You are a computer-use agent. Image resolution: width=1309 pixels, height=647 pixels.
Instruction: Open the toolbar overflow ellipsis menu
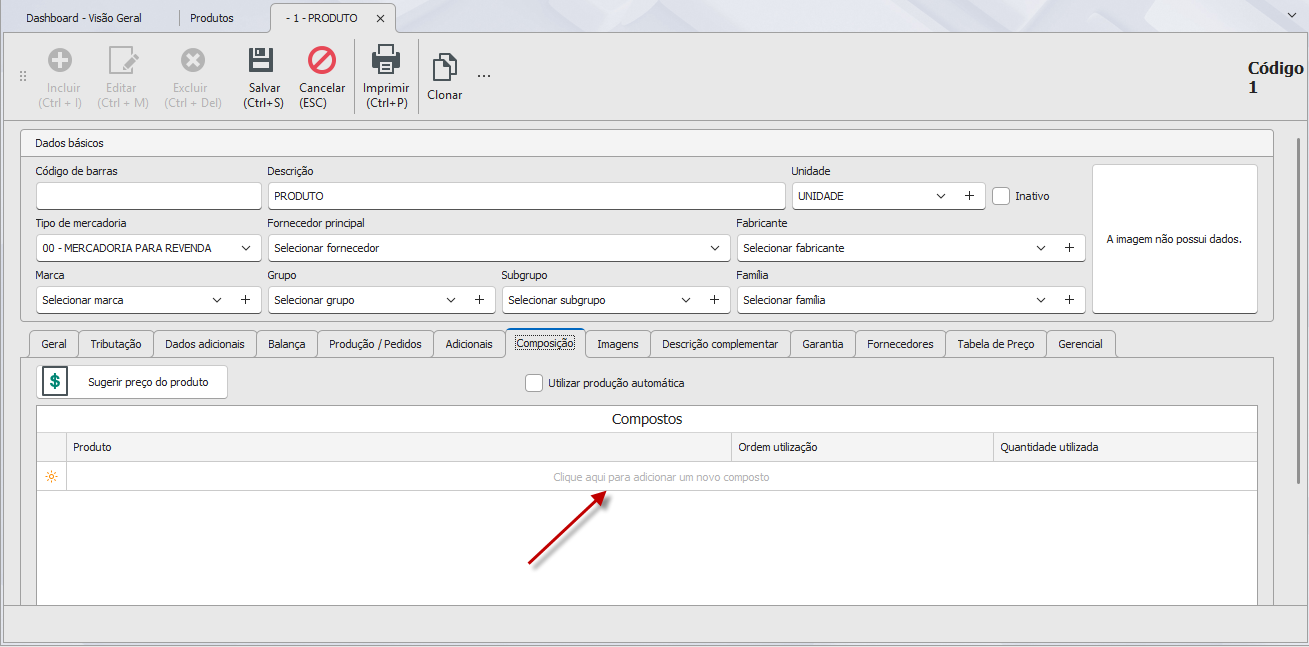pos(484,76)
